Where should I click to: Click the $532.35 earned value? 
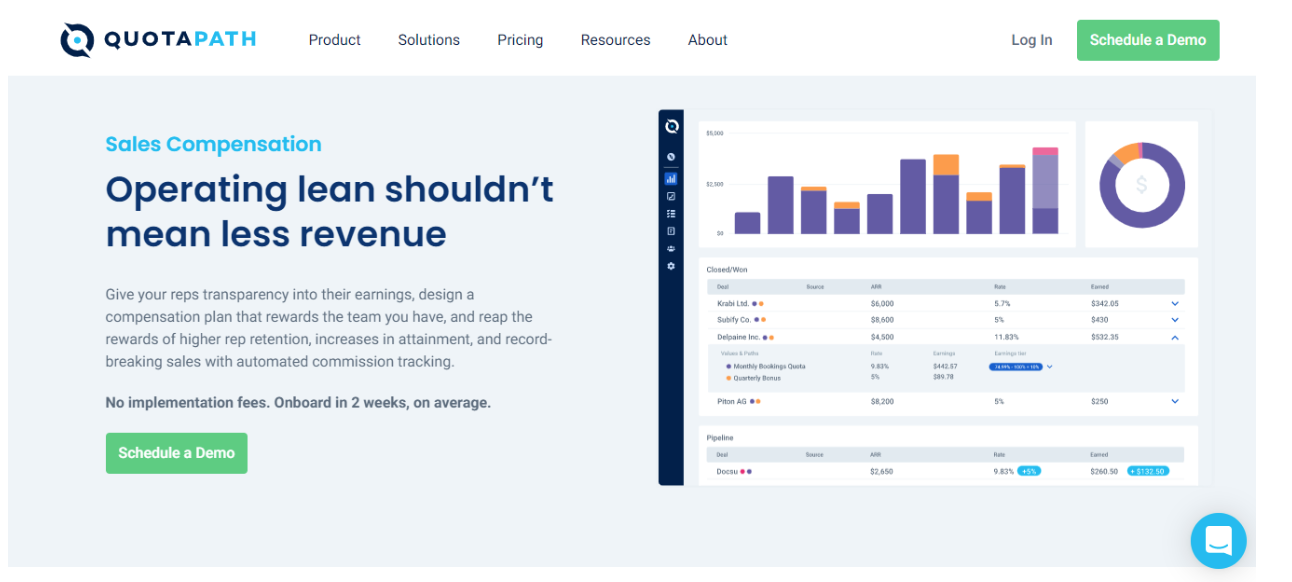click(1105, 337)
